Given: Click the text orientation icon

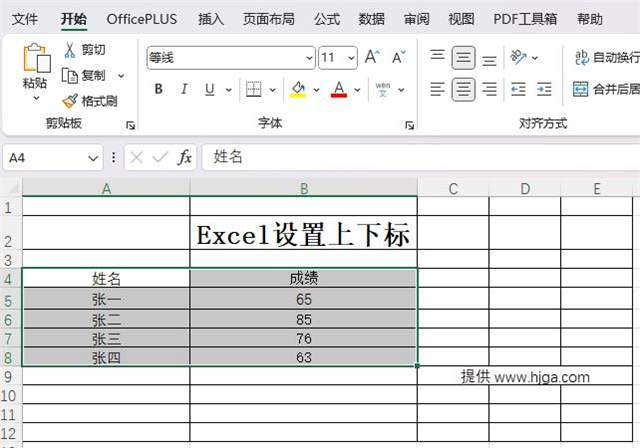Looking at the screenshot, I should (x=518, y=57).
